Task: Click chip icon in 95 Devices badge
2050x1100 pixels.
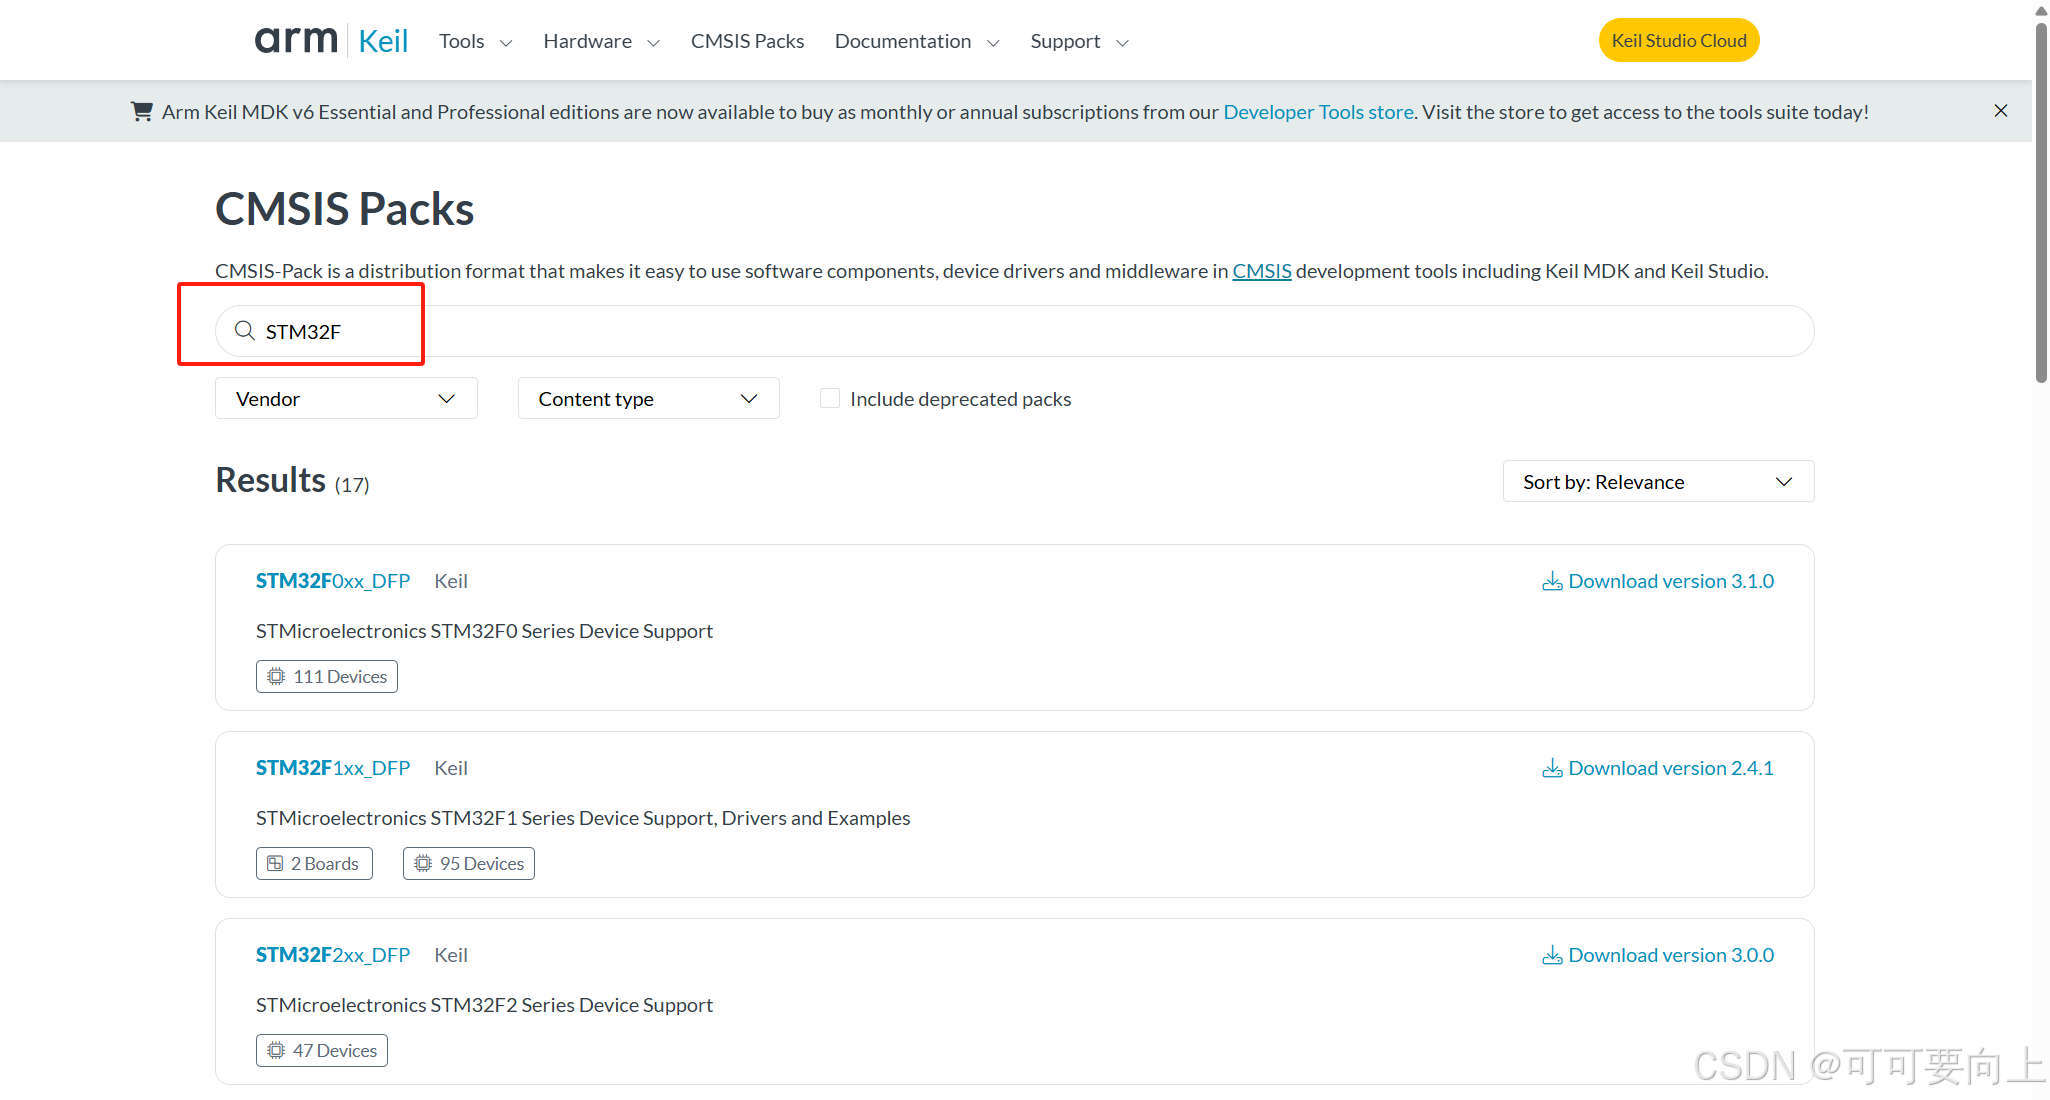Action: tap(423, 863)
